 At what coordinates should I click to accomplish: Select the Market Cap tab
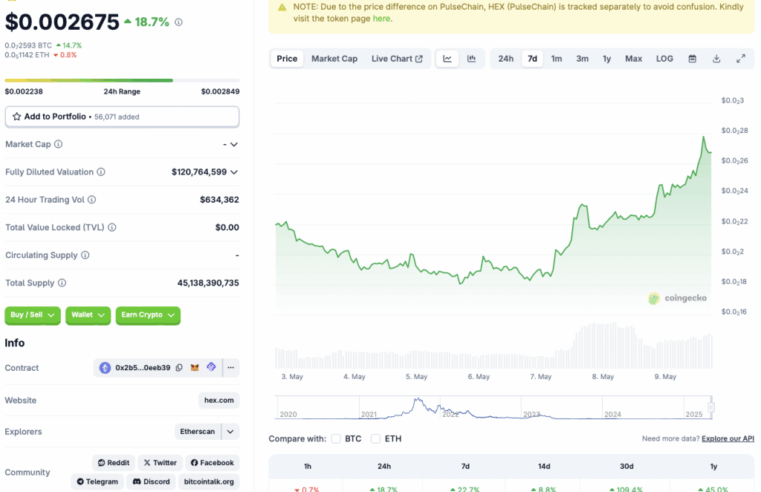[x=334, y=59]
